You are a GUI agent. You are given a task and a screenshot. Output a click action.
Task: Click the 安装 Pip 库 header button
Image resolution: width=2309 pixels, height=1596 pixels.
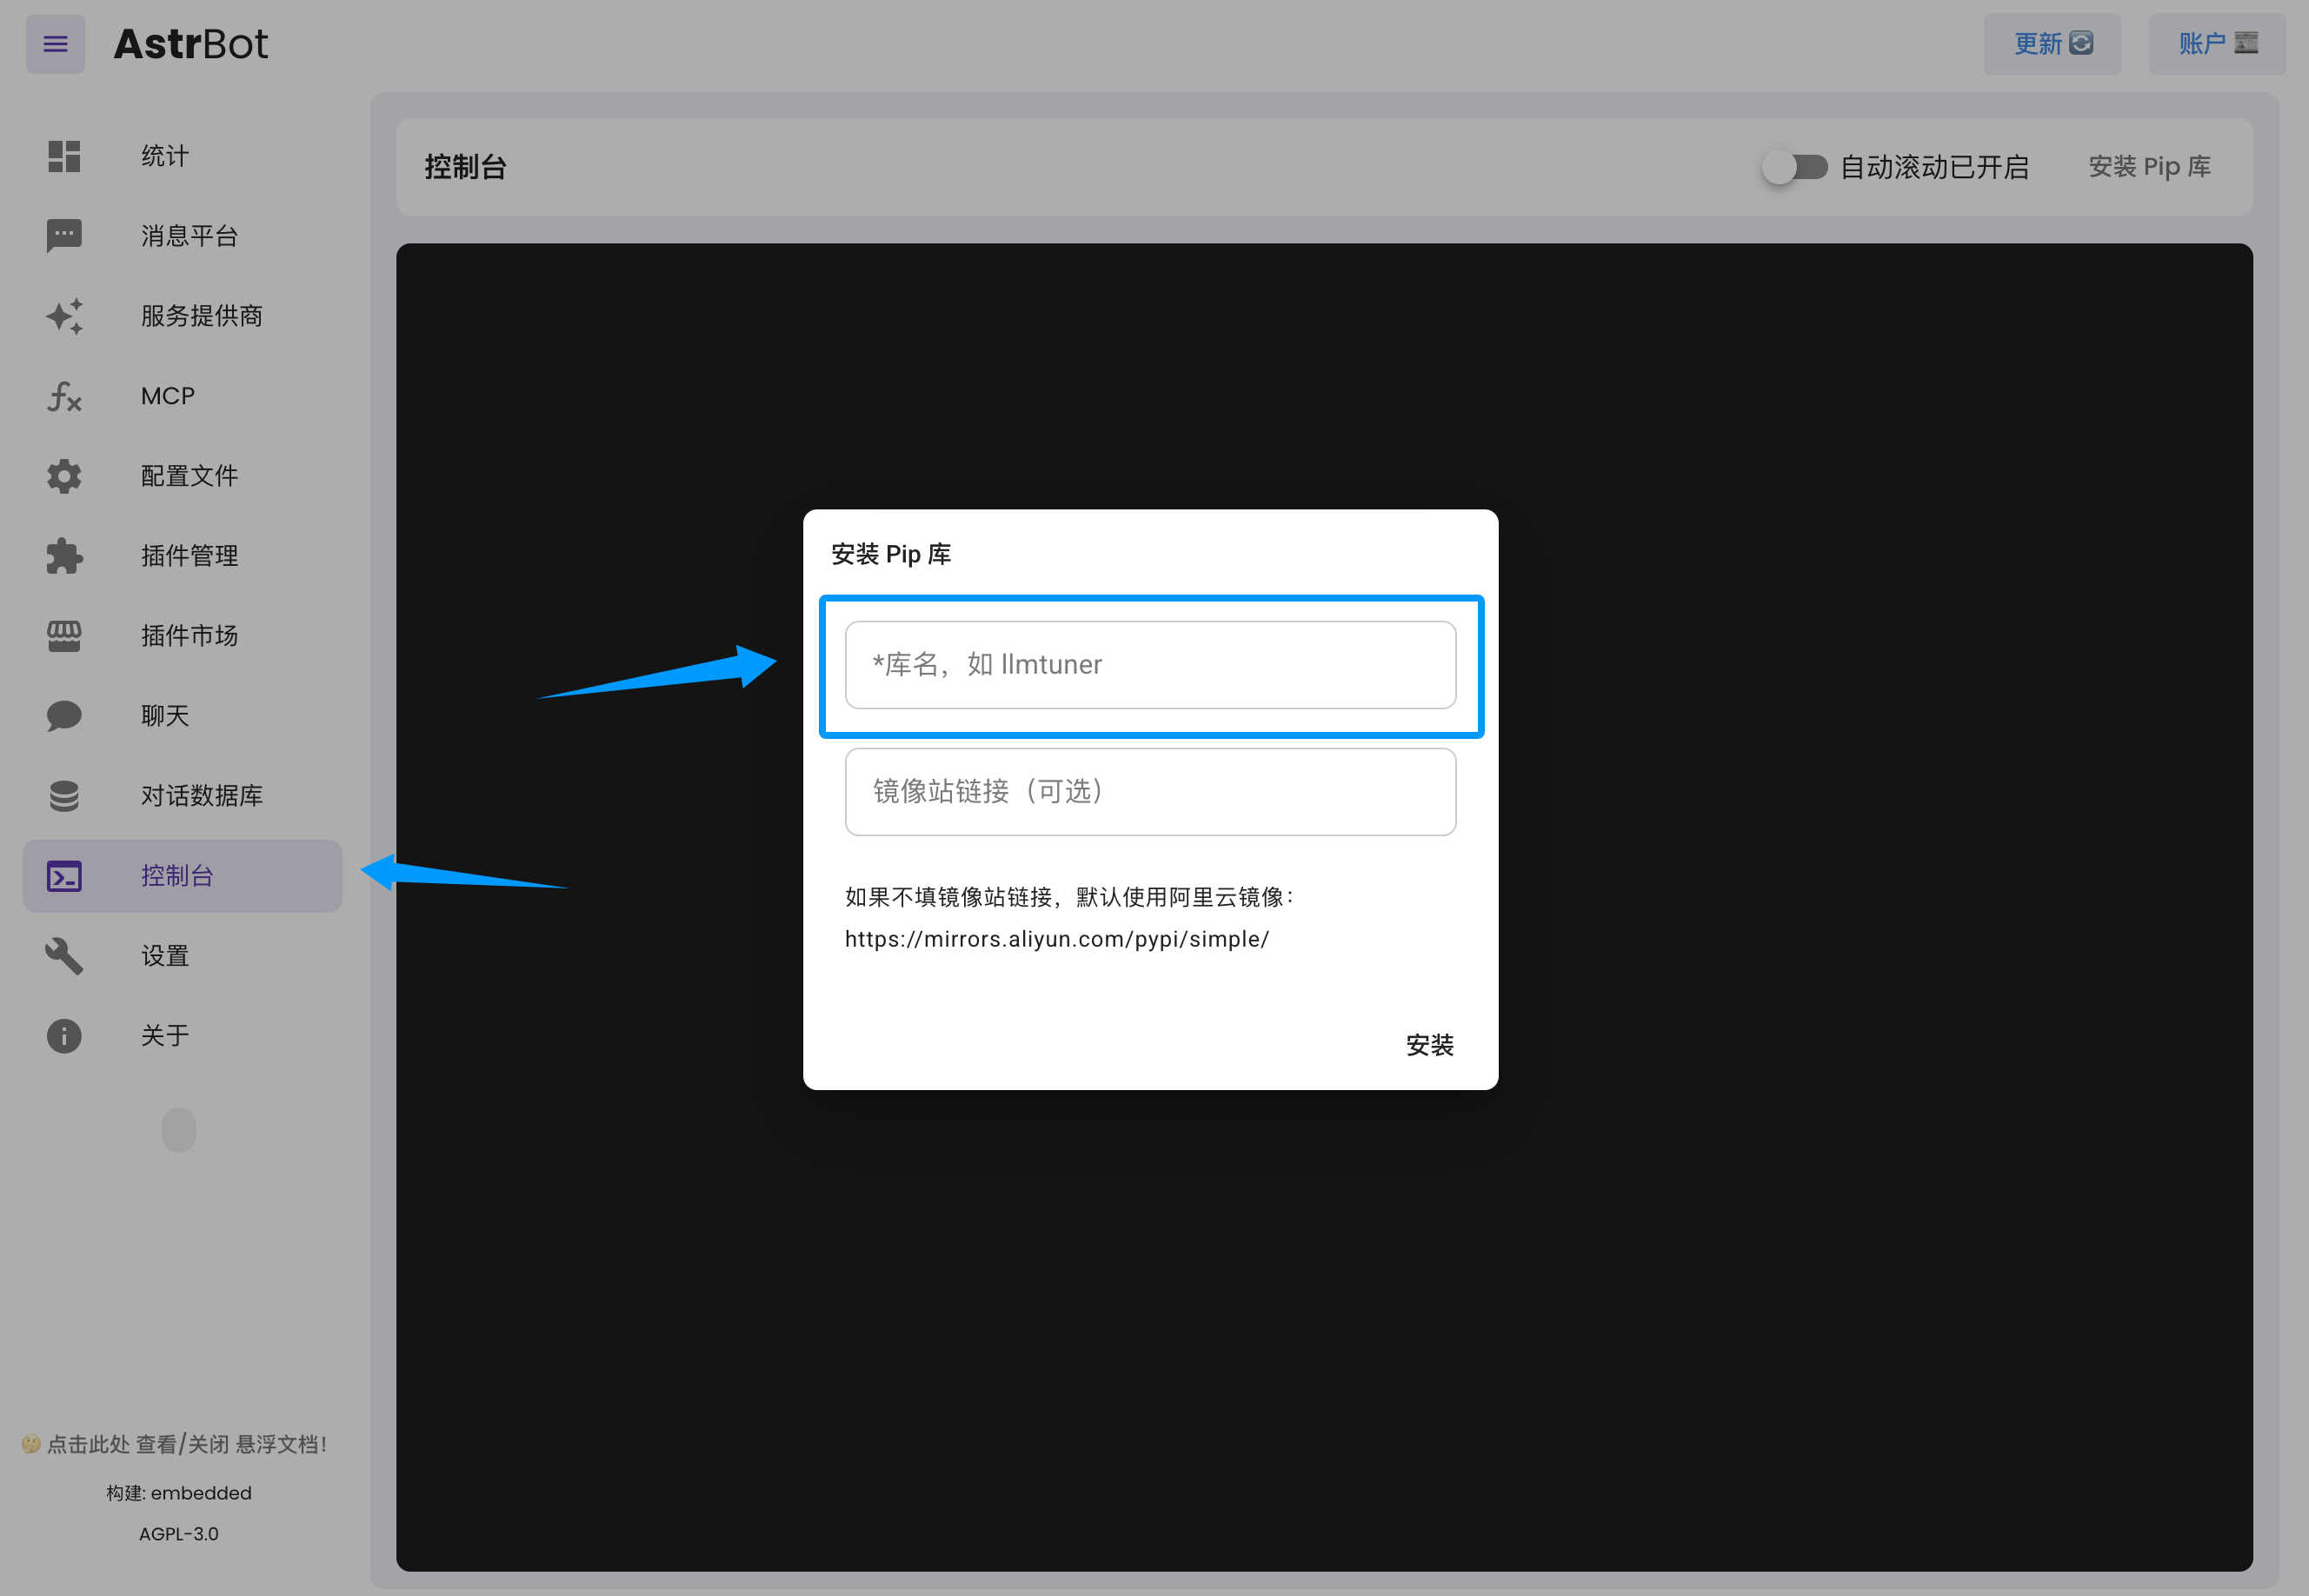pyautogui.click(x=2149, y=167)
